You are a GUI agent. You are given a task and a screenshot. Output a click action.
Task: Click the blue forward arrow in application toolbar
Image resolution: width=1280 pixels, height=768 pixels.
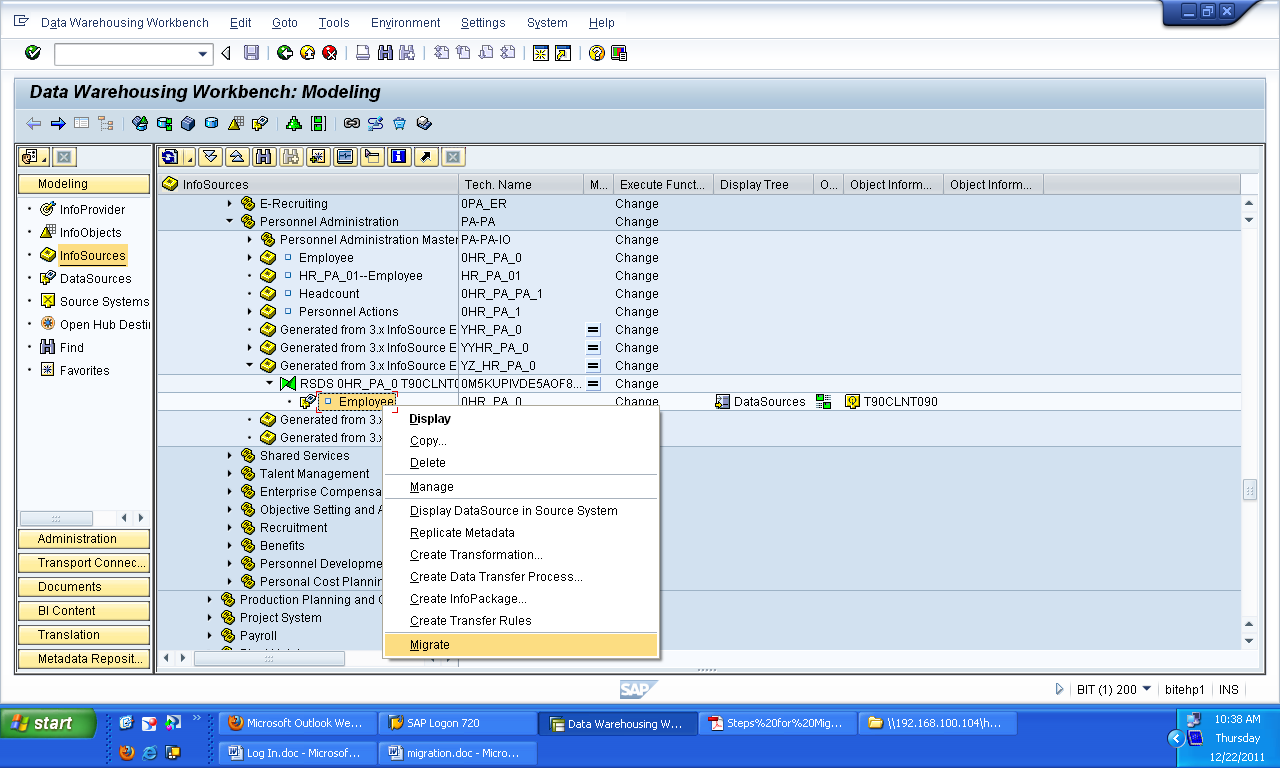point(57,124)
